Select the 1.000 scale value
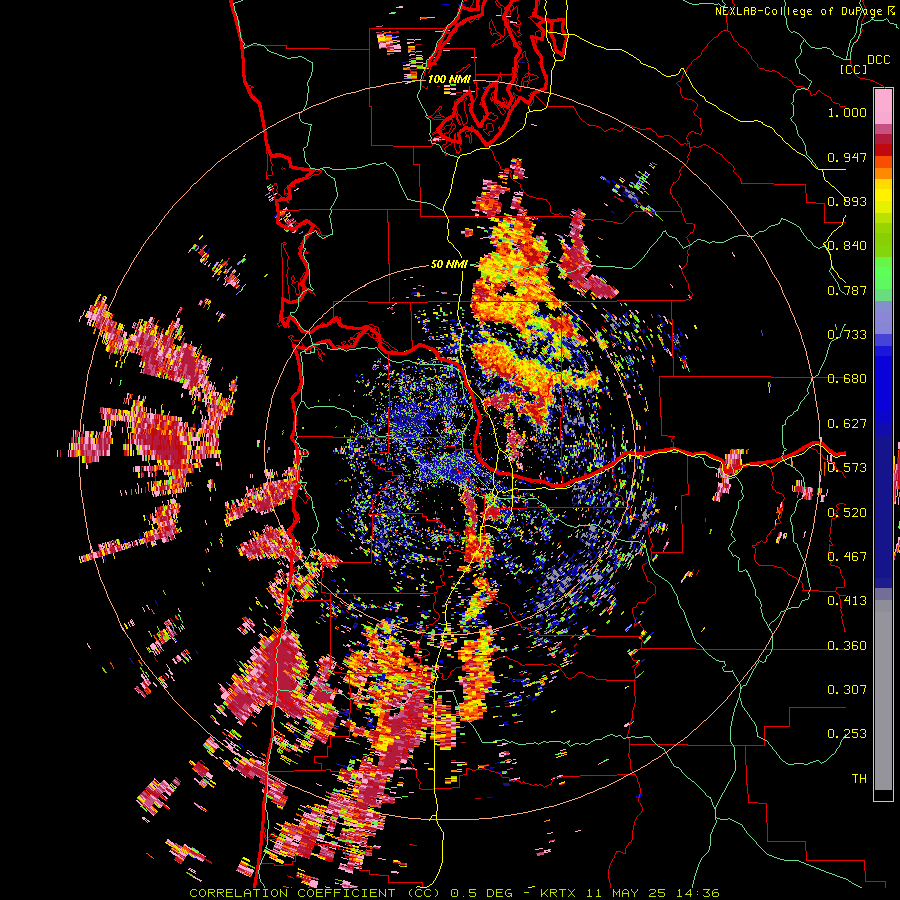900x900 pixels. pos(847,112)
